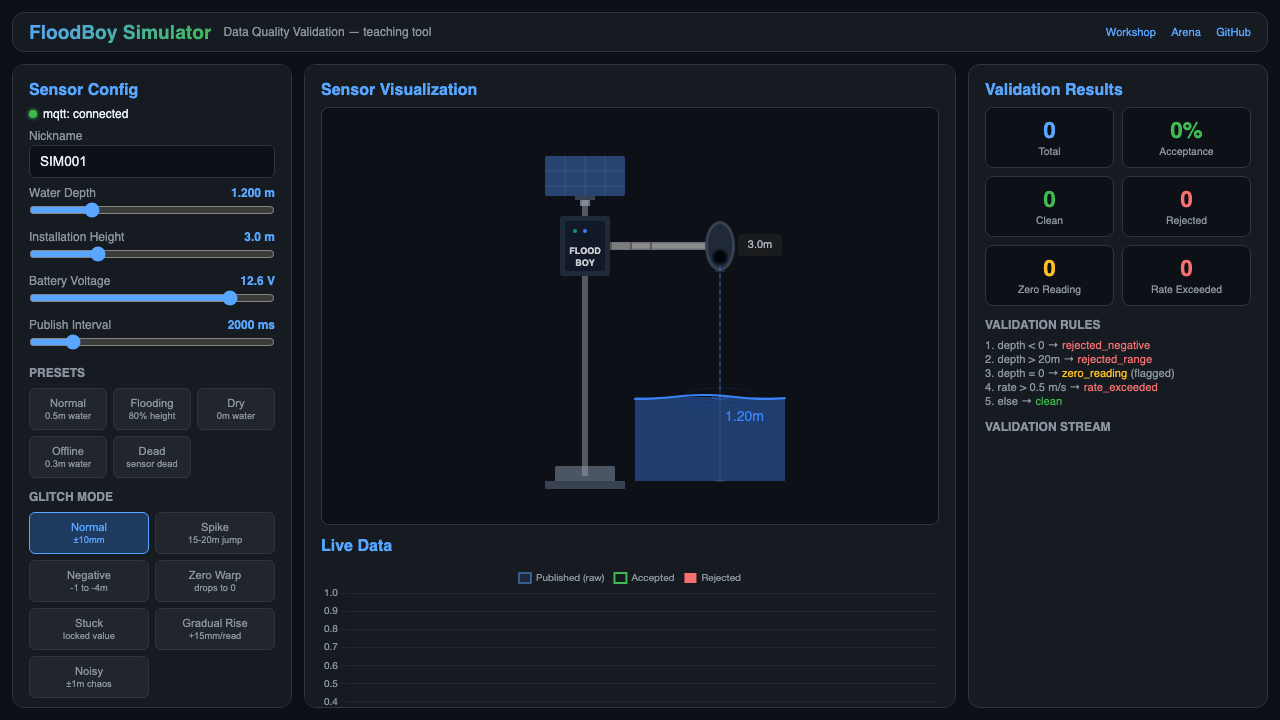Click the Battery Voltage slider handle
This screenshot has height=720, width=1280.
[x=230, y=298]
